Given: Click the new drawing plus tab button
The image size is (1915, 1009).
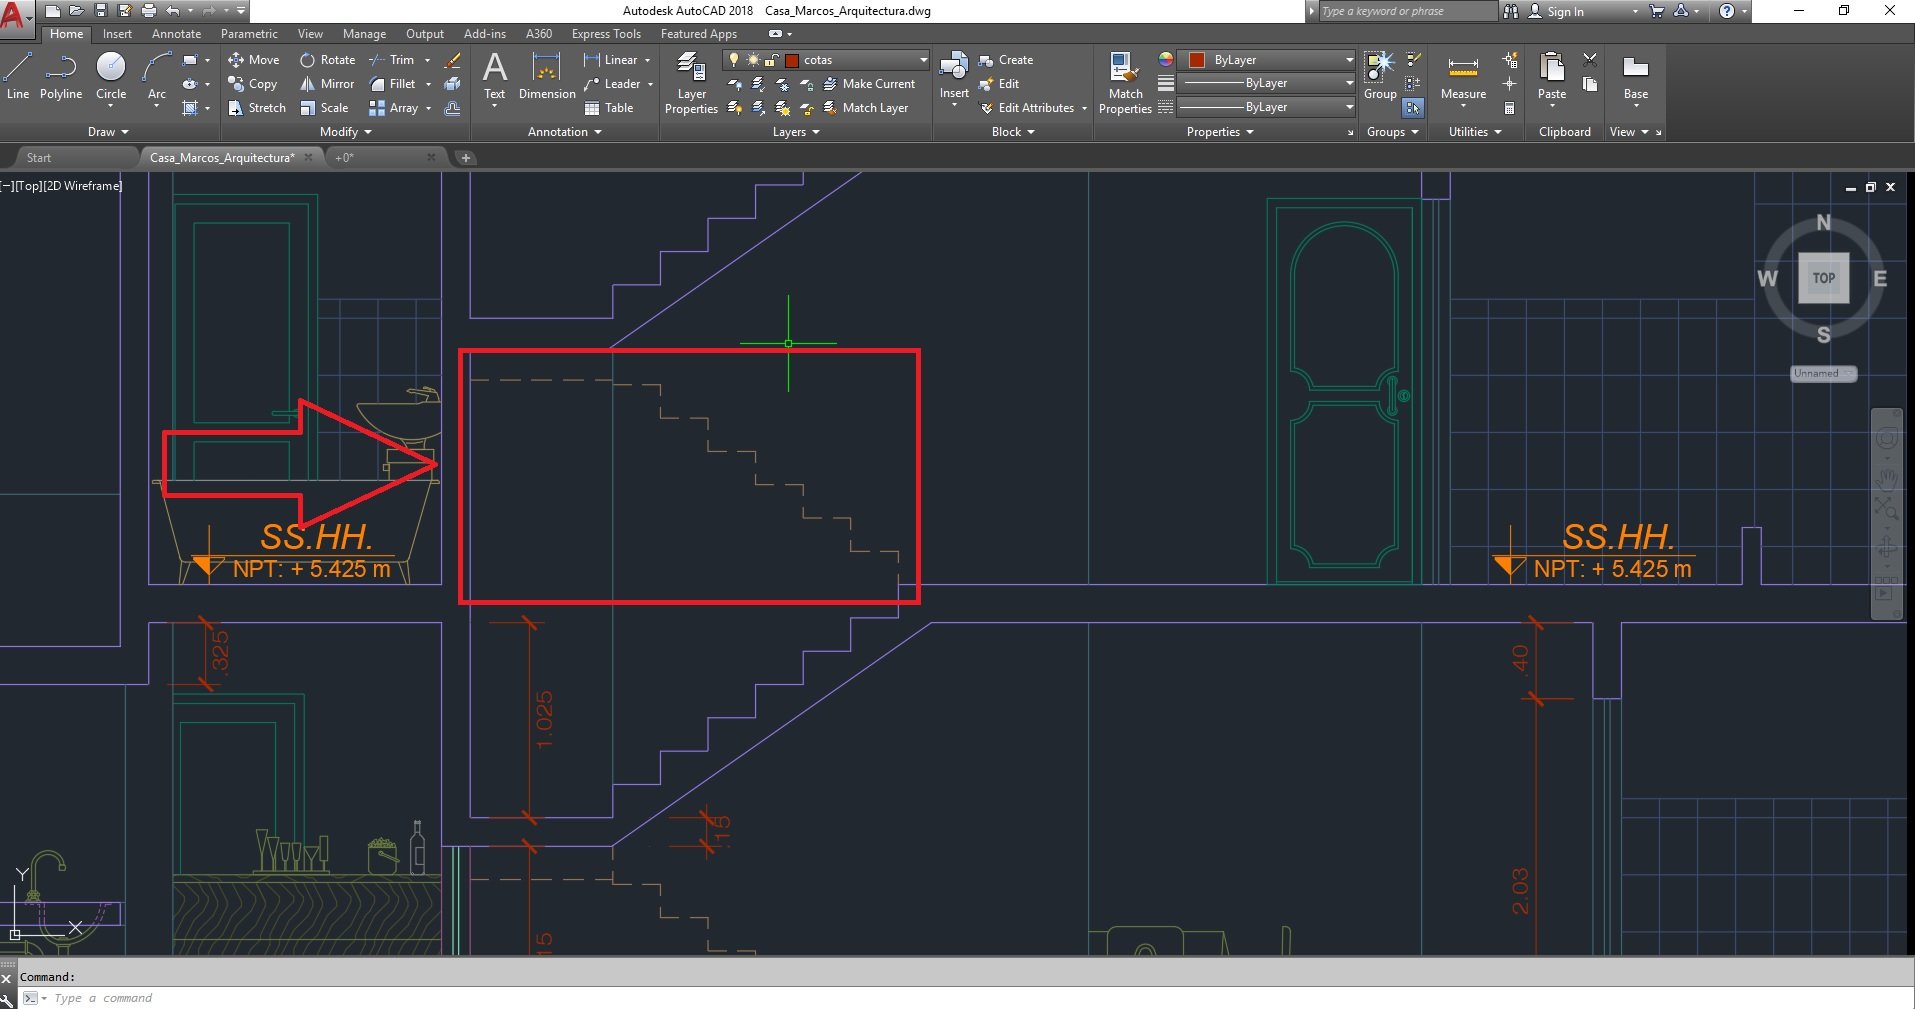Looking at the screenshot, I should pos(465,158).
